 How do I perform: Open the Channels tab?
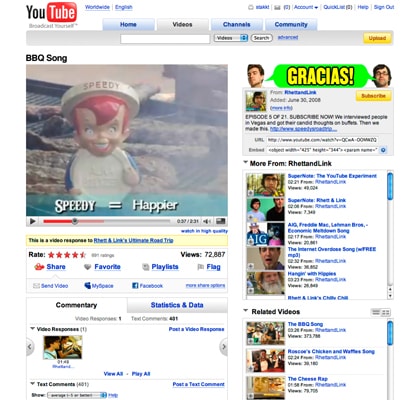tap(237, 24)
